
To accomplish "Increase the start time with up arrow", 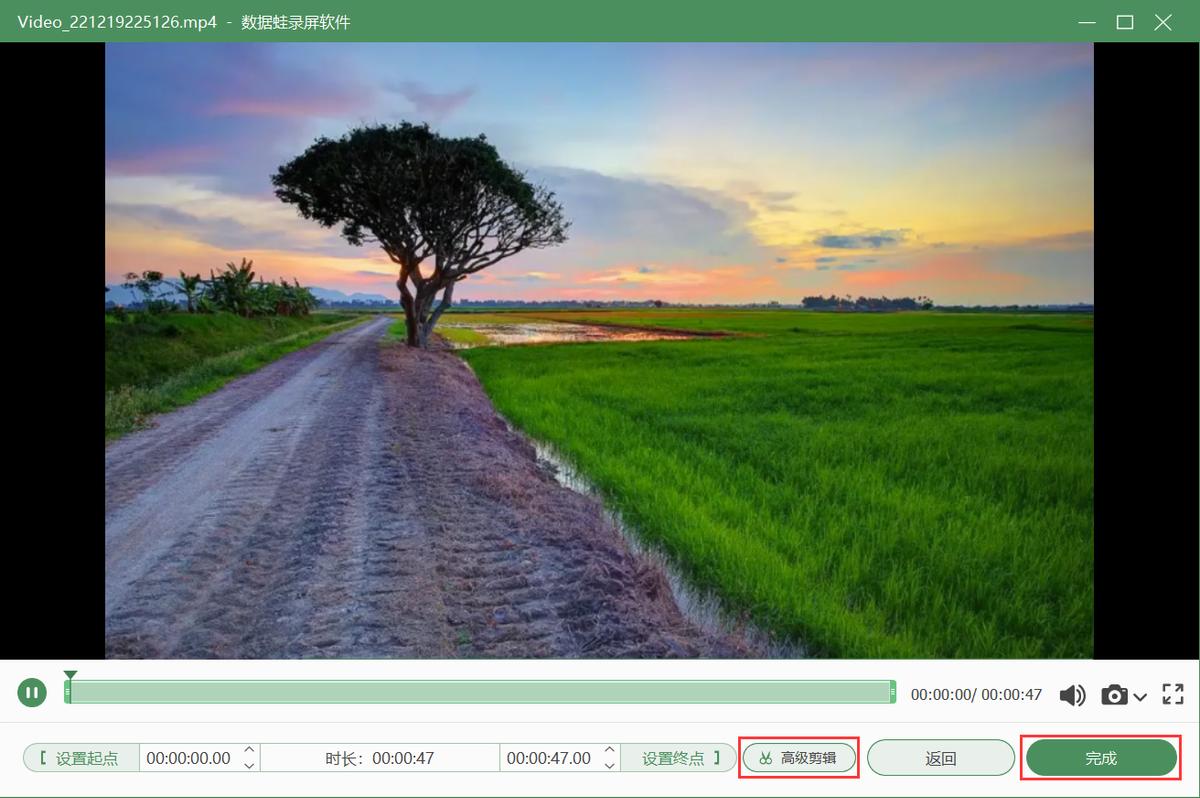I will point(249,750).
